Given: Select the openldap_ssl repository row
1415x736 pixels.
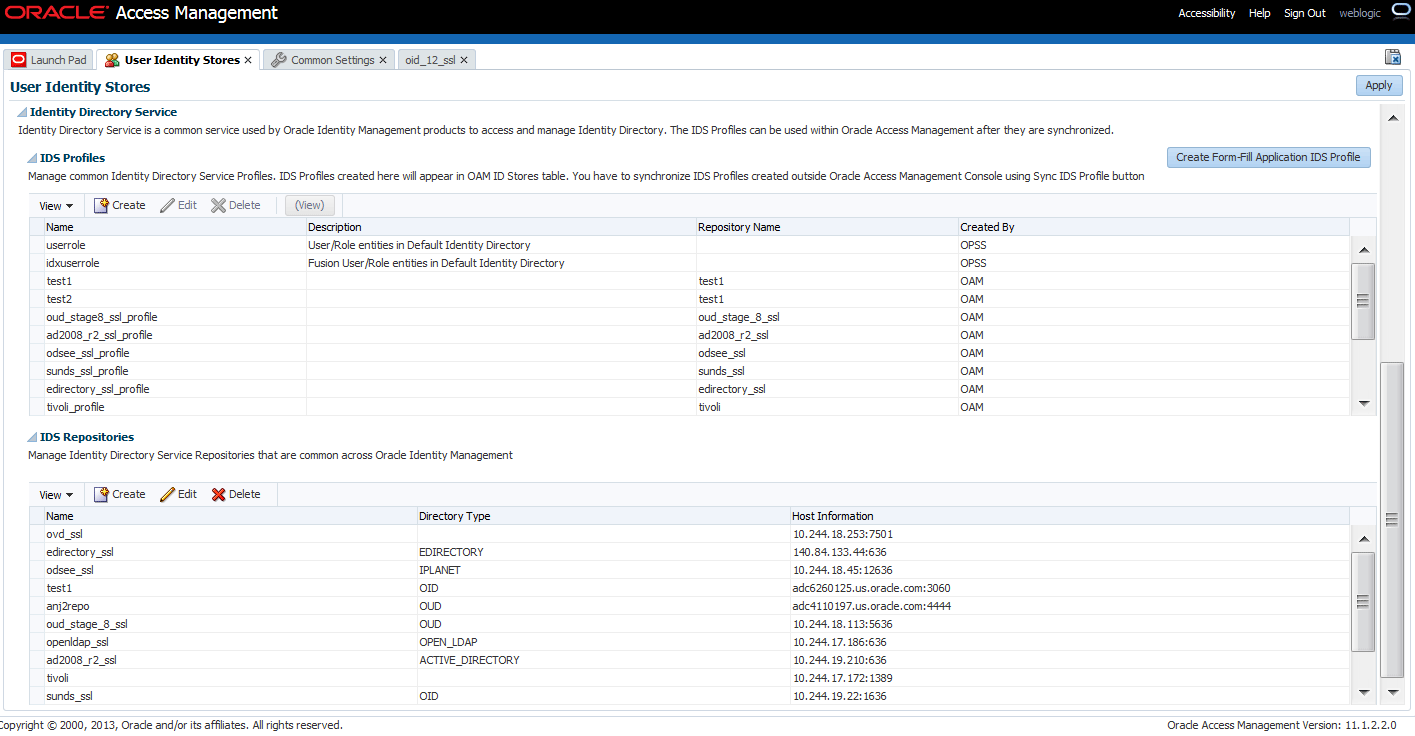Looking at the screenshot, I should (x=690, y=642).
